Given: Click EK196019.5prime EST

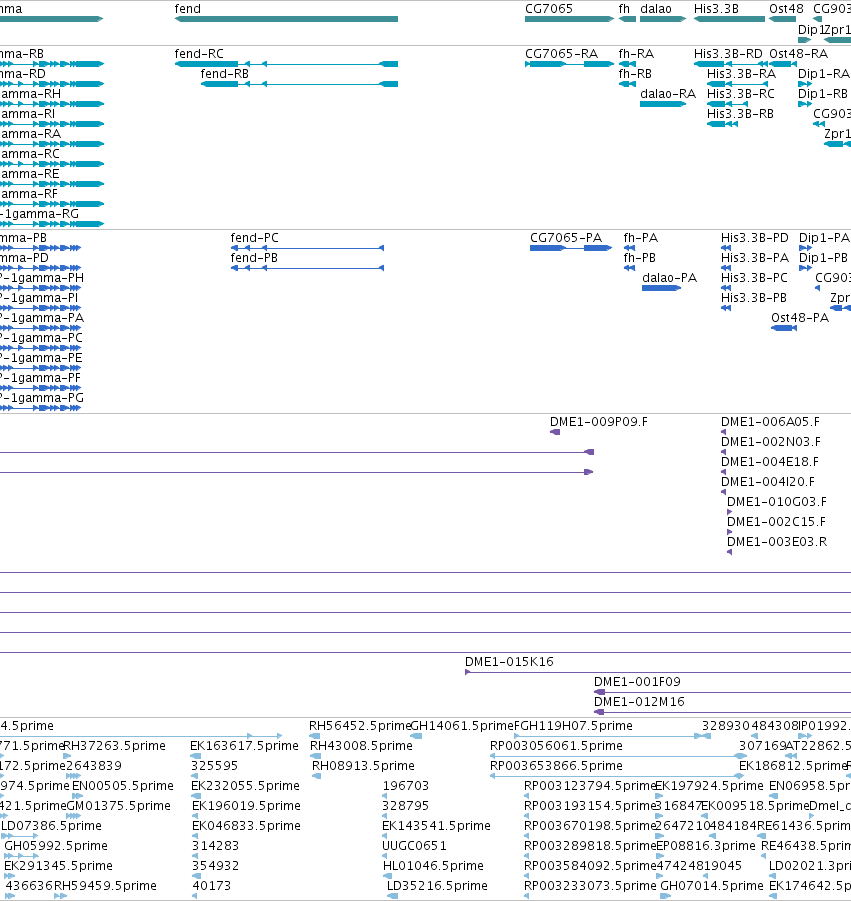Looking at the screenshot, I should [196, 816].
